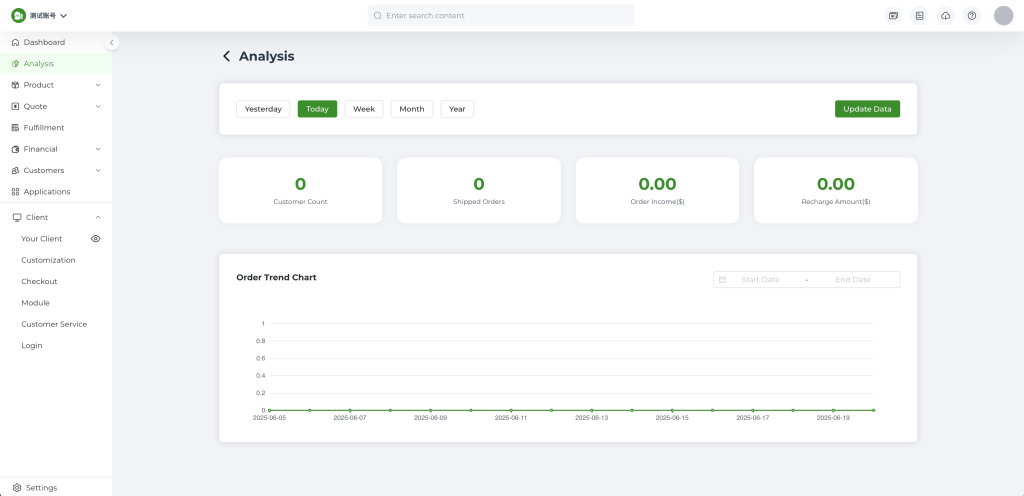Go to Dashboard in the sidebar
Image resolution: width=1024 pixels, height=496 pixels.
point(44,42)
